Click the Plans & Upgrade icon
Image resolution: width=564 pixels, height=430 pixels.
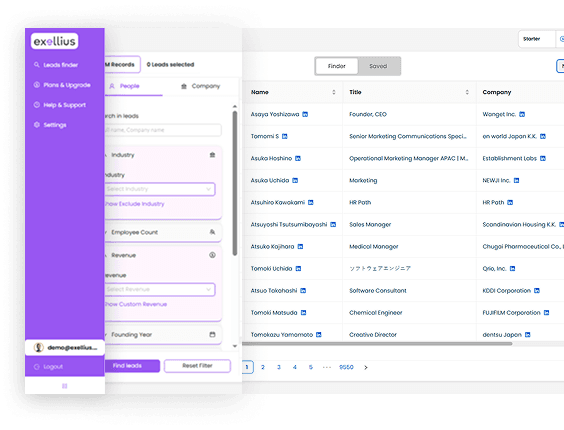[36, 85]
